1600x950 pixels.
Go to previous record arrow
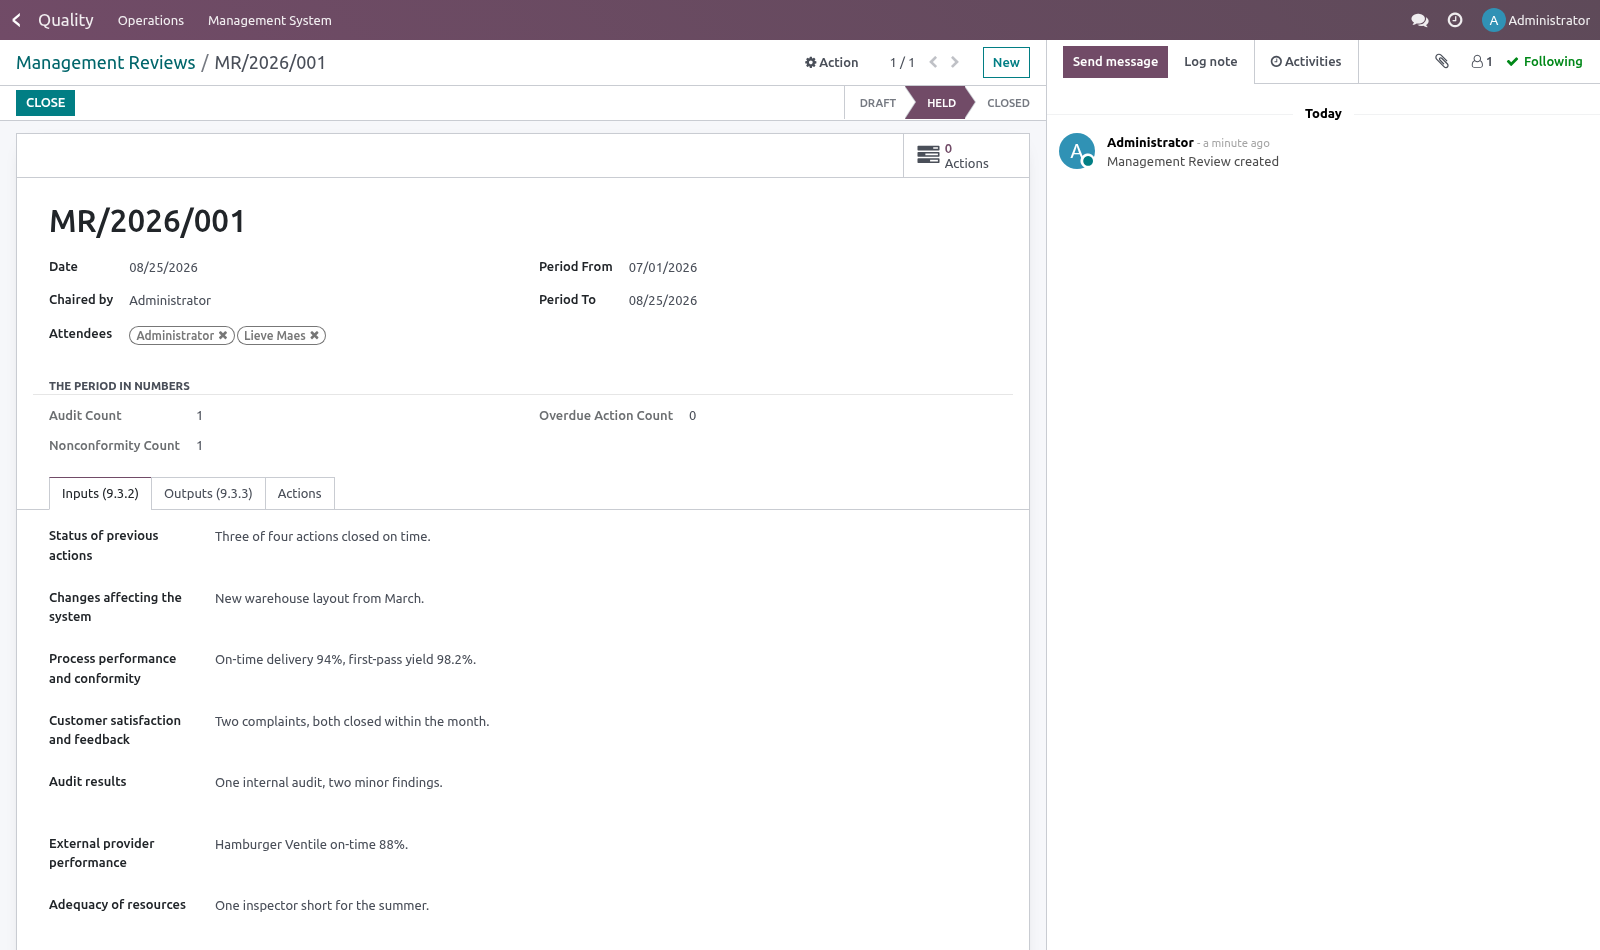933,62
